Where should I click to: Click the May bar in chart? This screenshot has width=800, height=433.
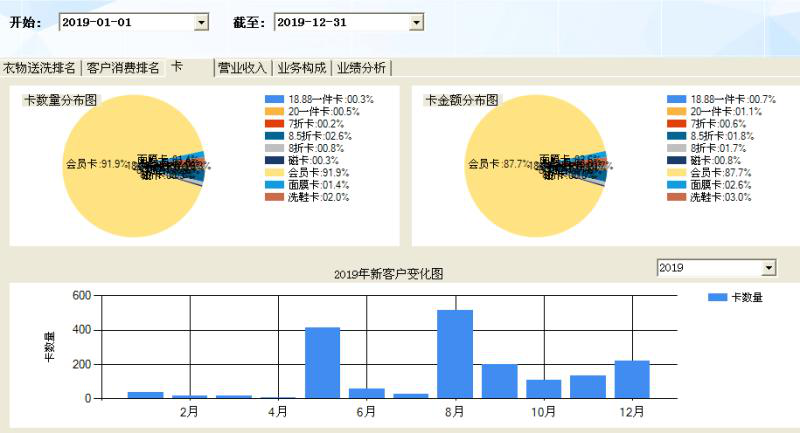322,363
